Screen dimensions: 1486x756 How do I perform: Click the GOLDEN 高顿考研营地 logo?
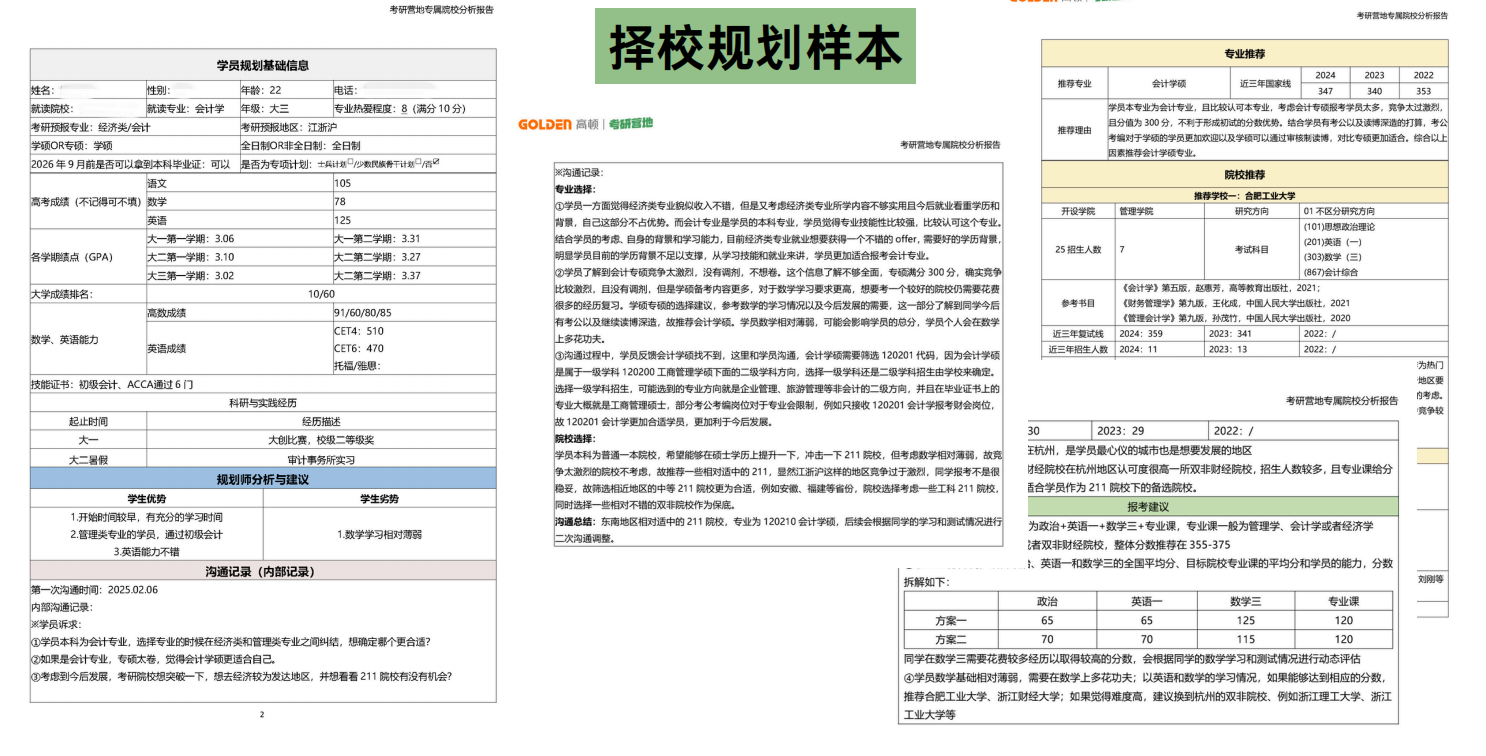(x=585, y=123)
